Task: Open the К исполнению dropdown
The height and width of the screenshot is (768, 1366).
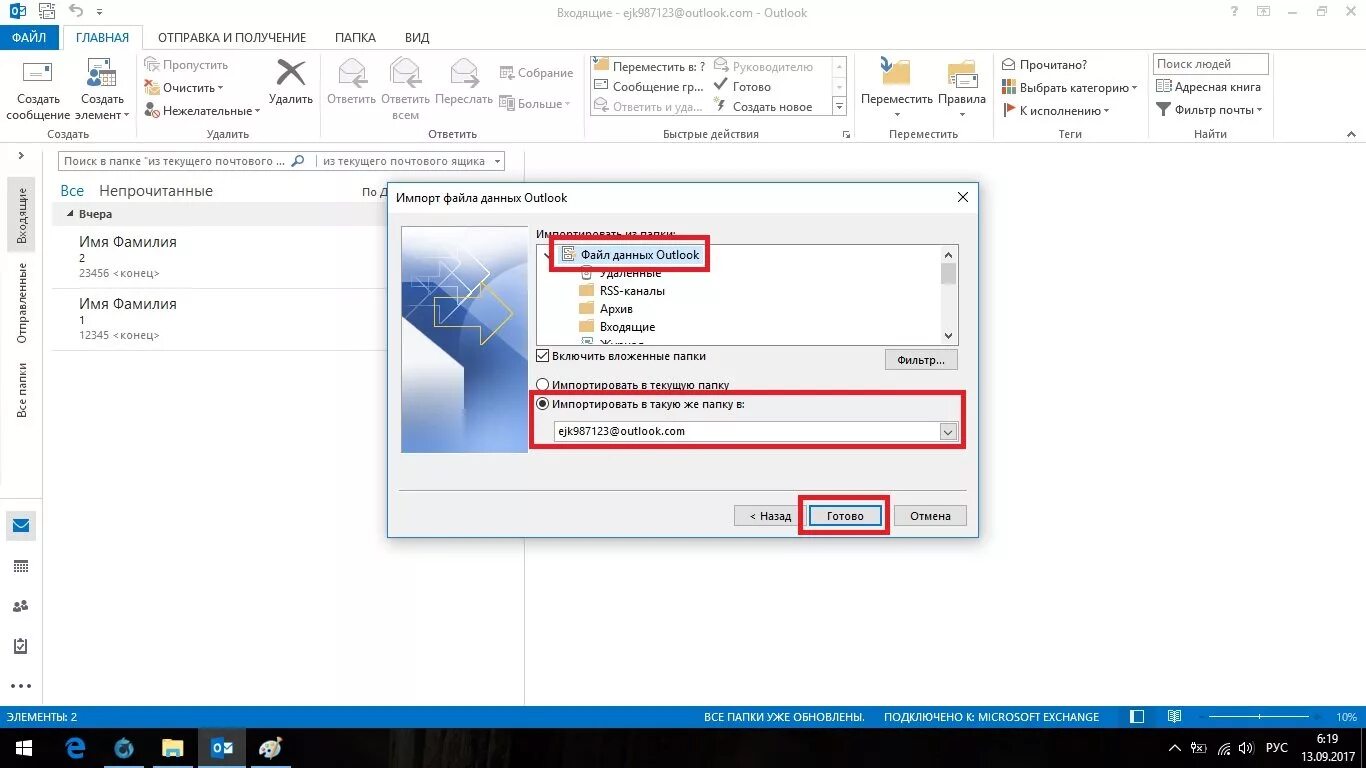Action: [1107, 111]
